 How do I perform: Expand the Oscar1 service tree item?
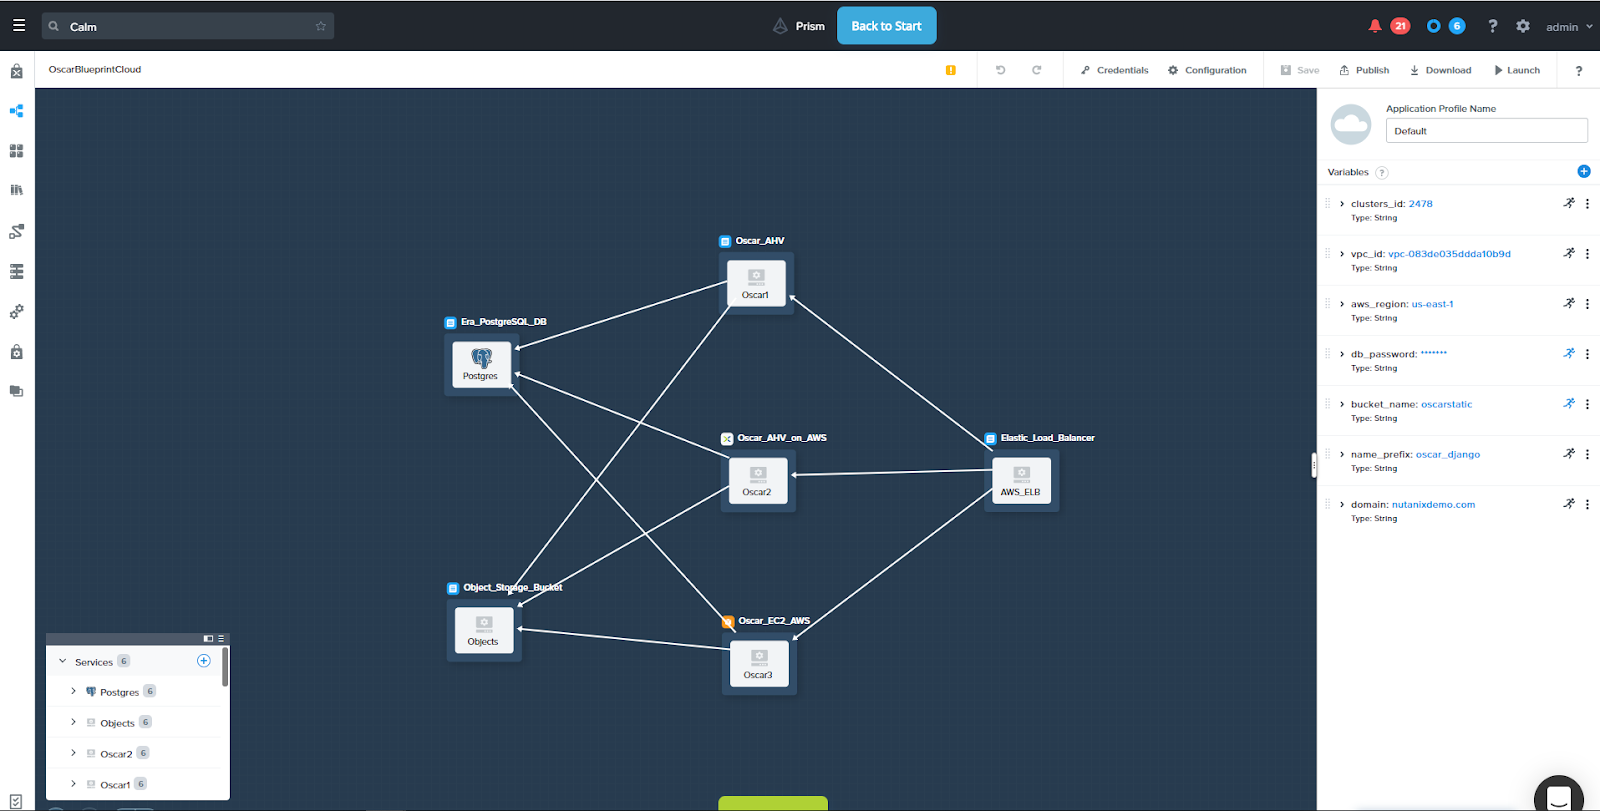[x=73, y=784]
